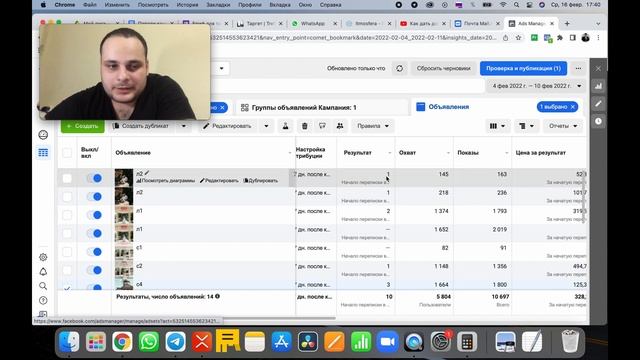Switch off ad с2 toggle
The image size is (640, 360).
click(x=94, y=270)
